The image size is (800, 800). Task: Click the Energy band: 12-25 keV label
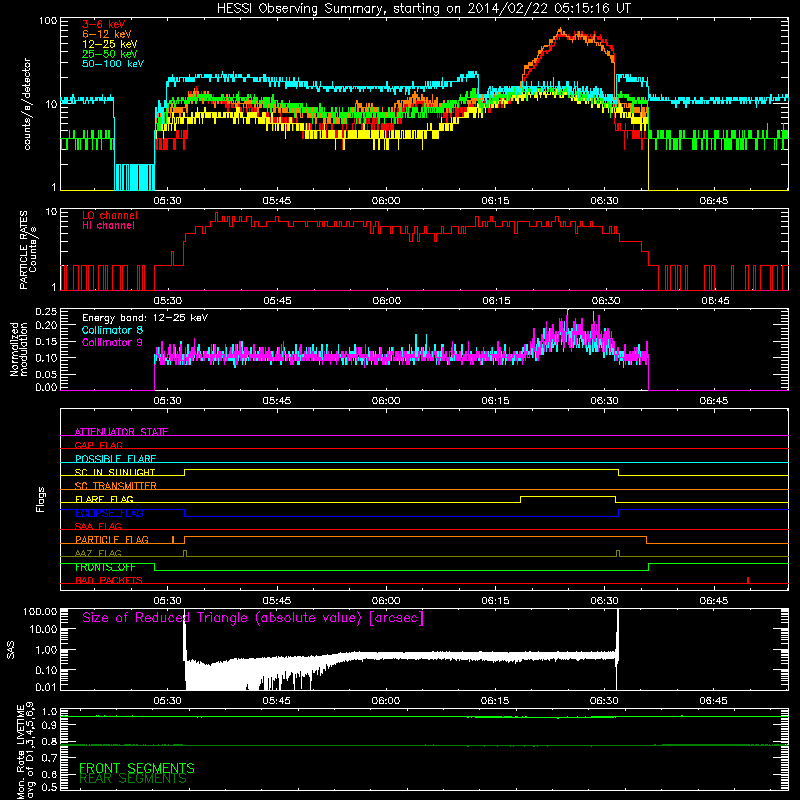coord(145,318)
